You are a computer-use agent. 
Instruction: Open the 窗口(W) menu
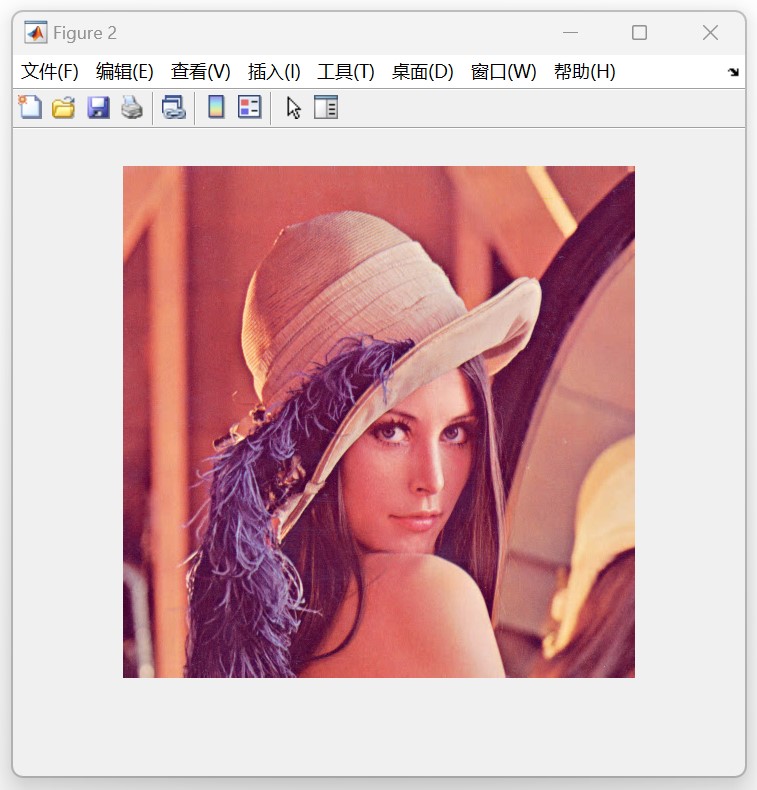tap(503, 72)
